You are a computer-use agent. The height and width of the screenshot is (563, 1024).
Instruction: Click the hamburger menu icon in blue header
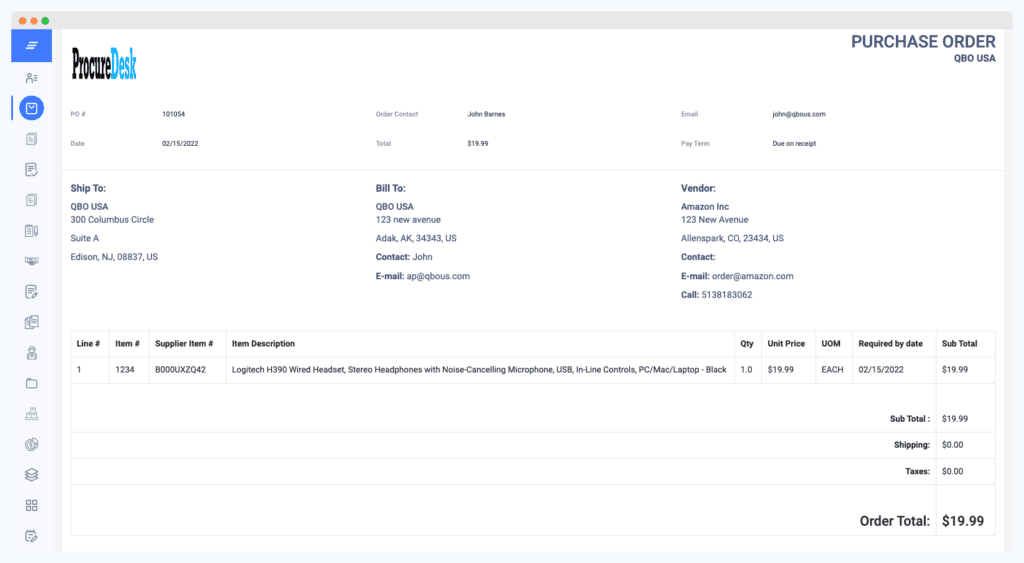click(x=31, y=46)
